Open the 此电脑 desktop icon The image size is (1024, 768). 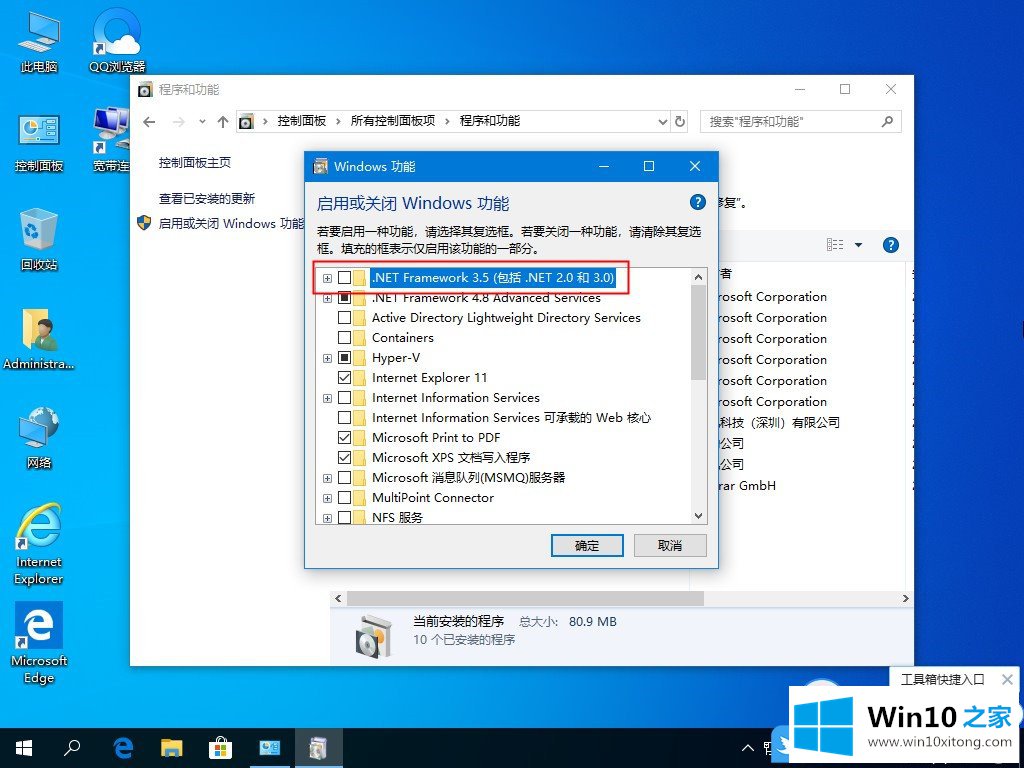pos(39,40)
